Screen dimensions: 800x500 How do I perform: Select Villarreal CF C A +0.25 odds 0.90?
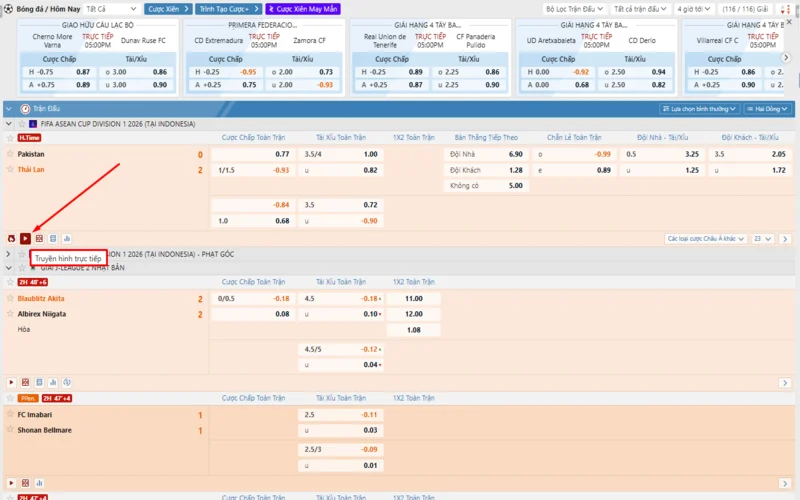pyautogui.click(x=724, y=85)
